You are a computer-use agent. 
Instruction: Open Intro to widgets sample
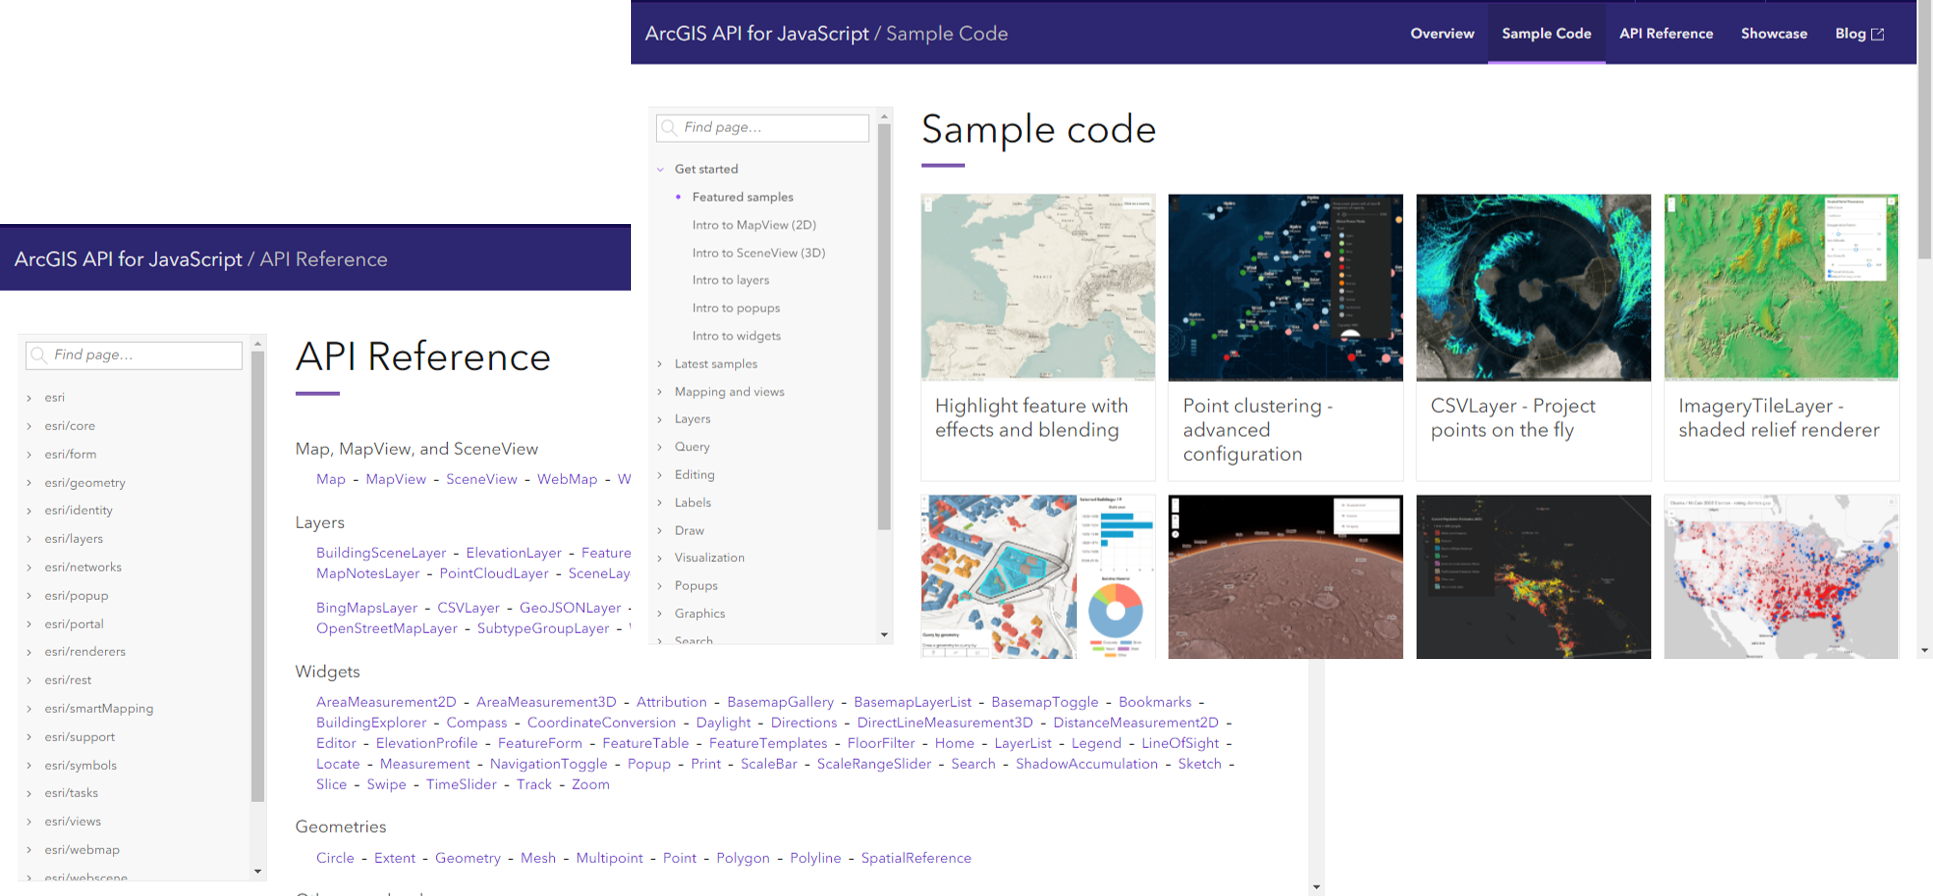click(x=736, y=336)
